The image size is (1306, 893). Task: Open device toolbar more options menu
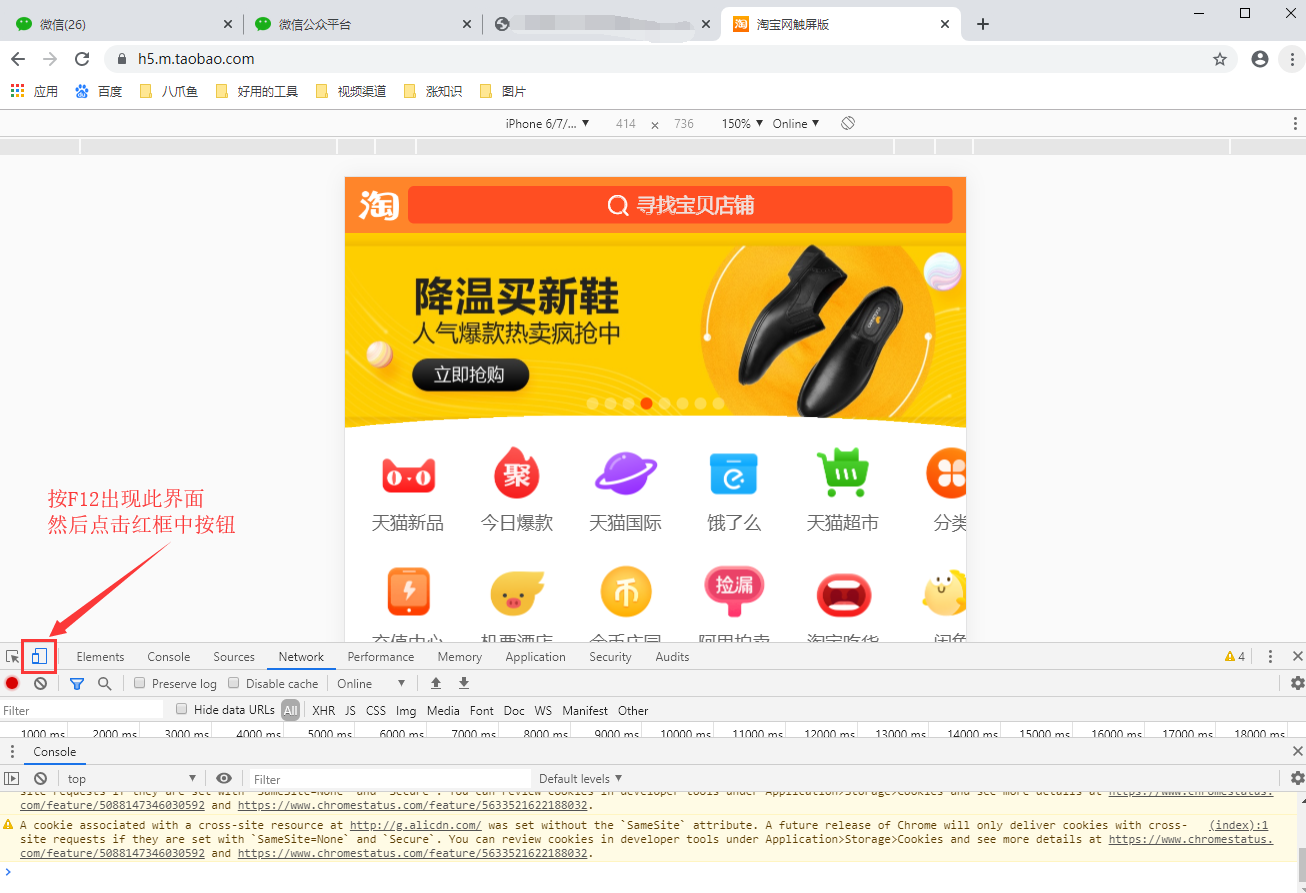(1295, 123)
